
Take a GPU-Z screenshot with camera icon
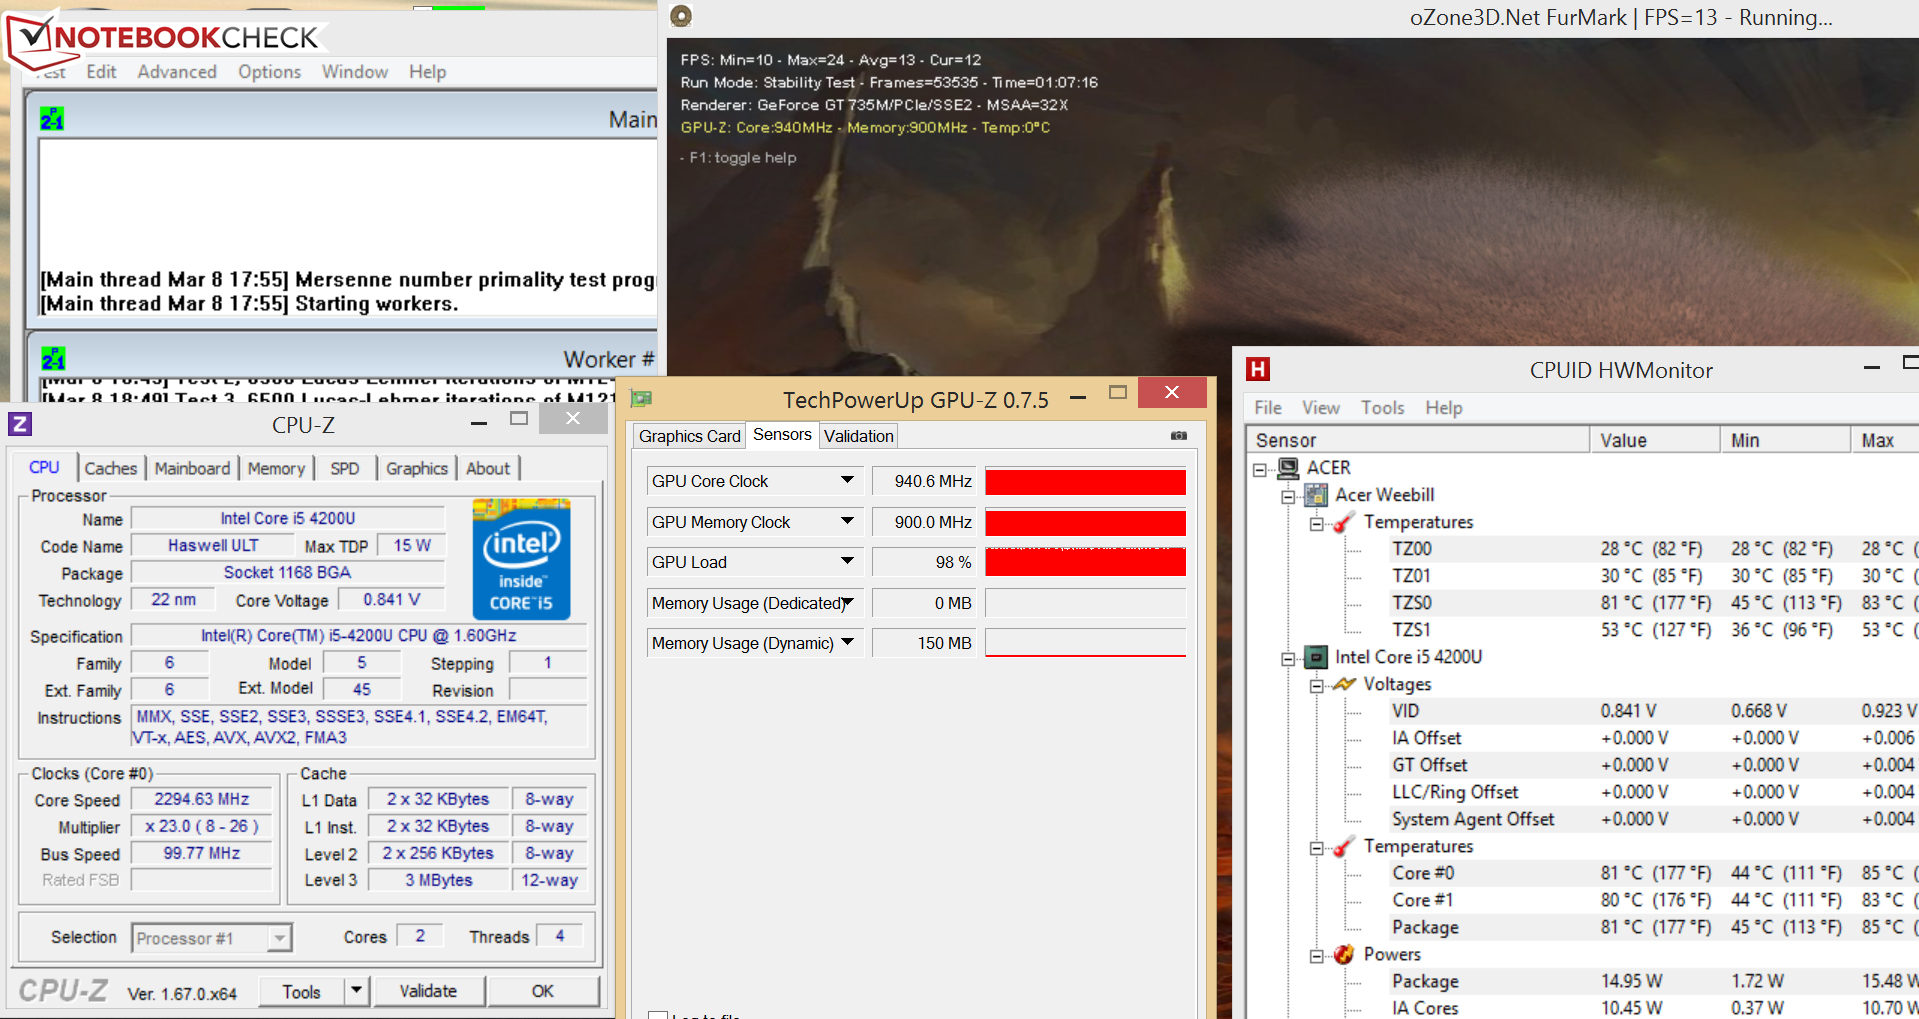[x=1179, y=435]
